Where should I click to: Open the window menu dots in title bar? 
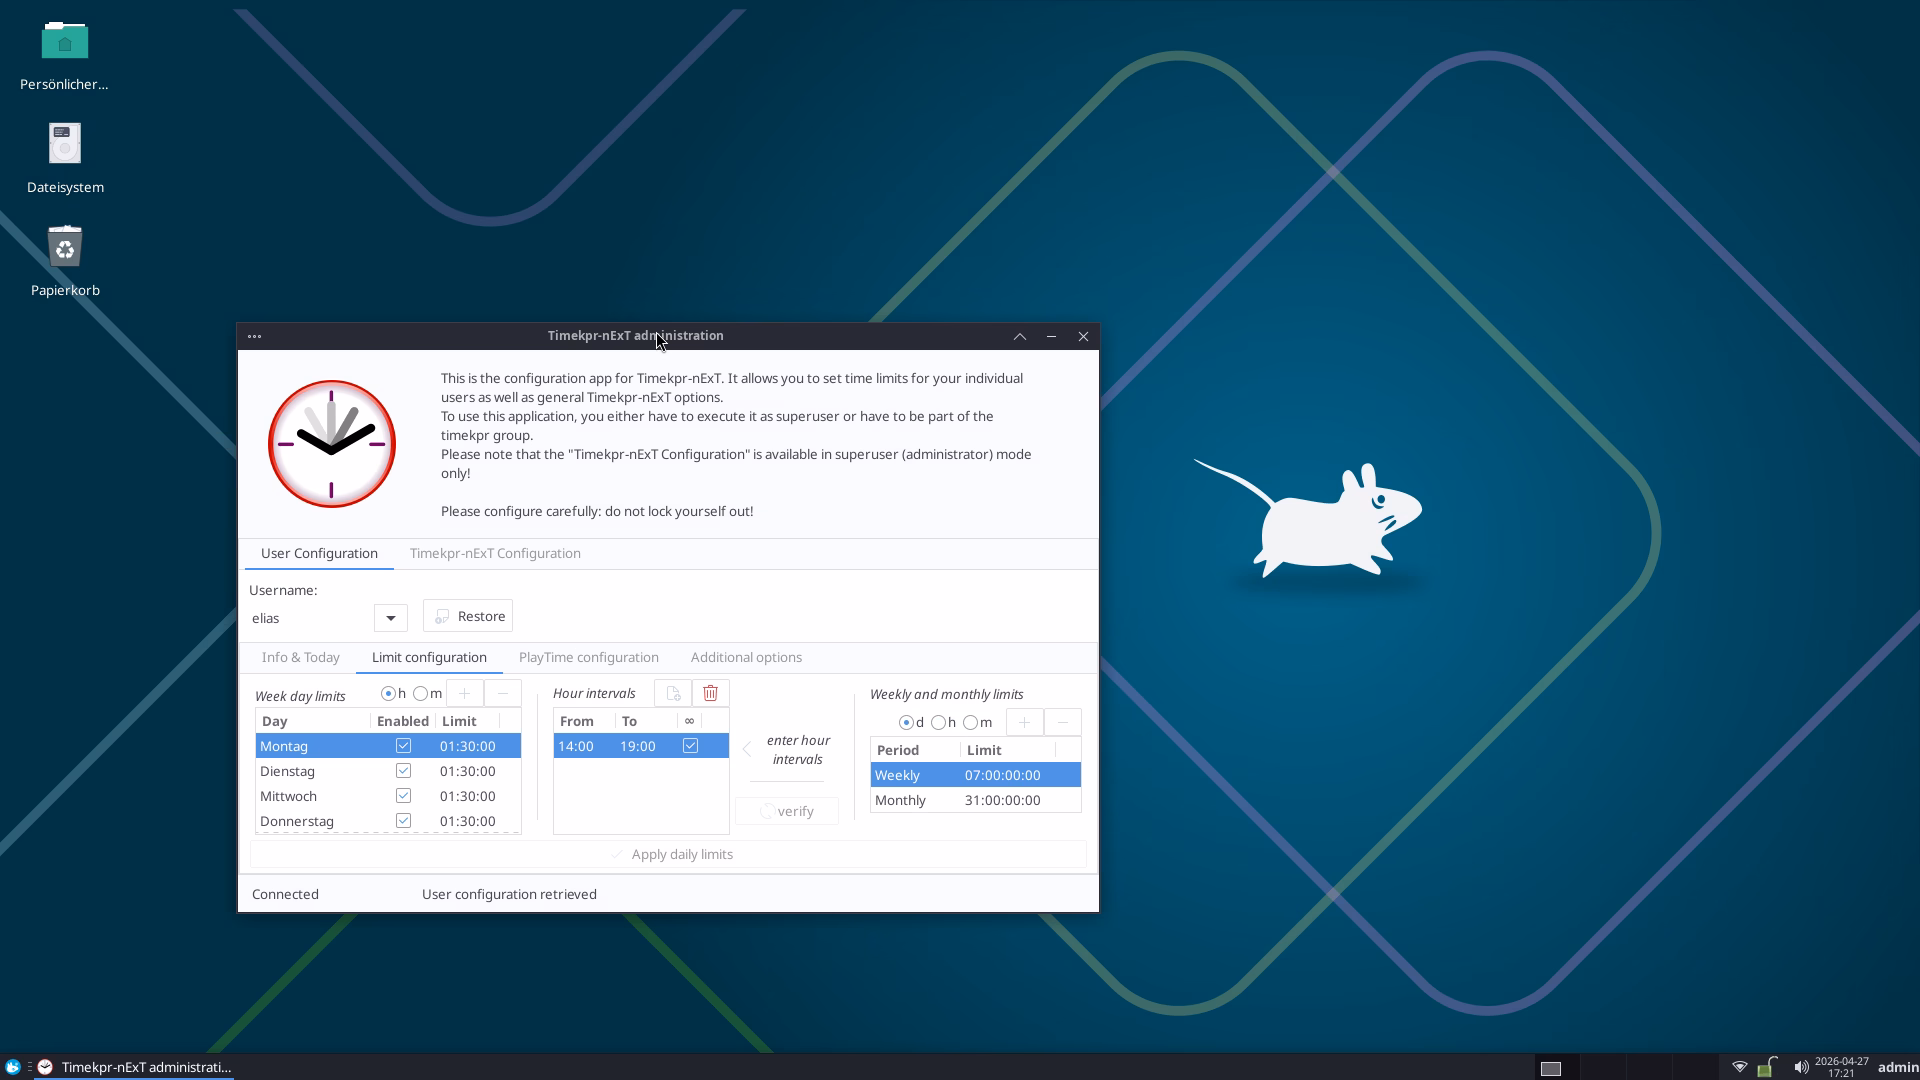[254, 337]
